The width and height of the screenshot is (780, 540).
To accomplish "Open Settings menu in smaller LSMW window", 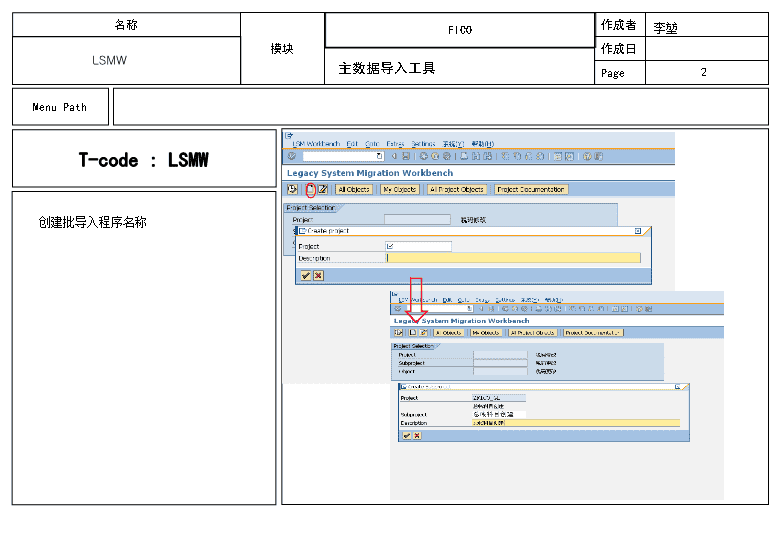I will tap(505, 300).
